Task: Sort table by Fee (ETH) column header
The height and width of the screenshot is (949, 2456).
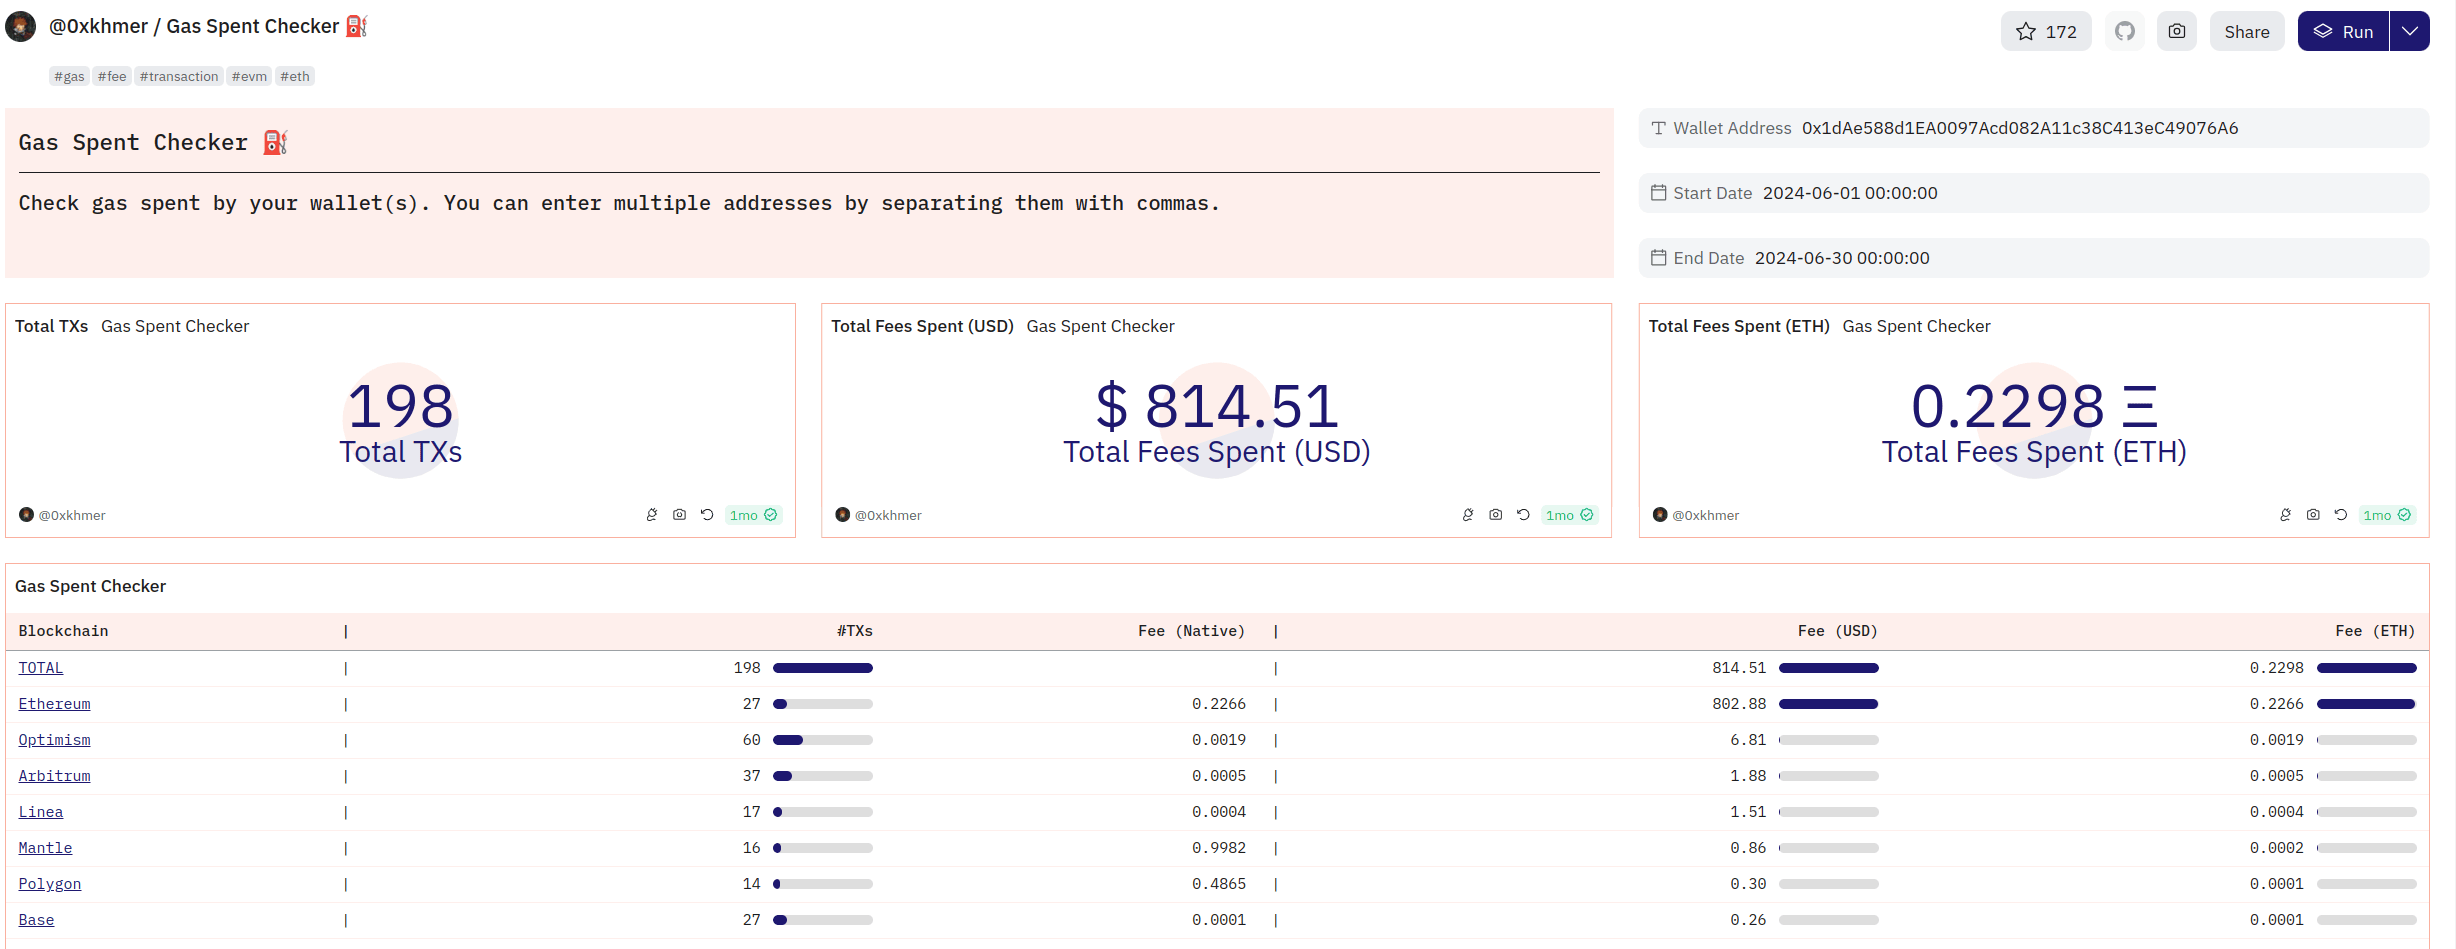Action: tap(2375, 631)
